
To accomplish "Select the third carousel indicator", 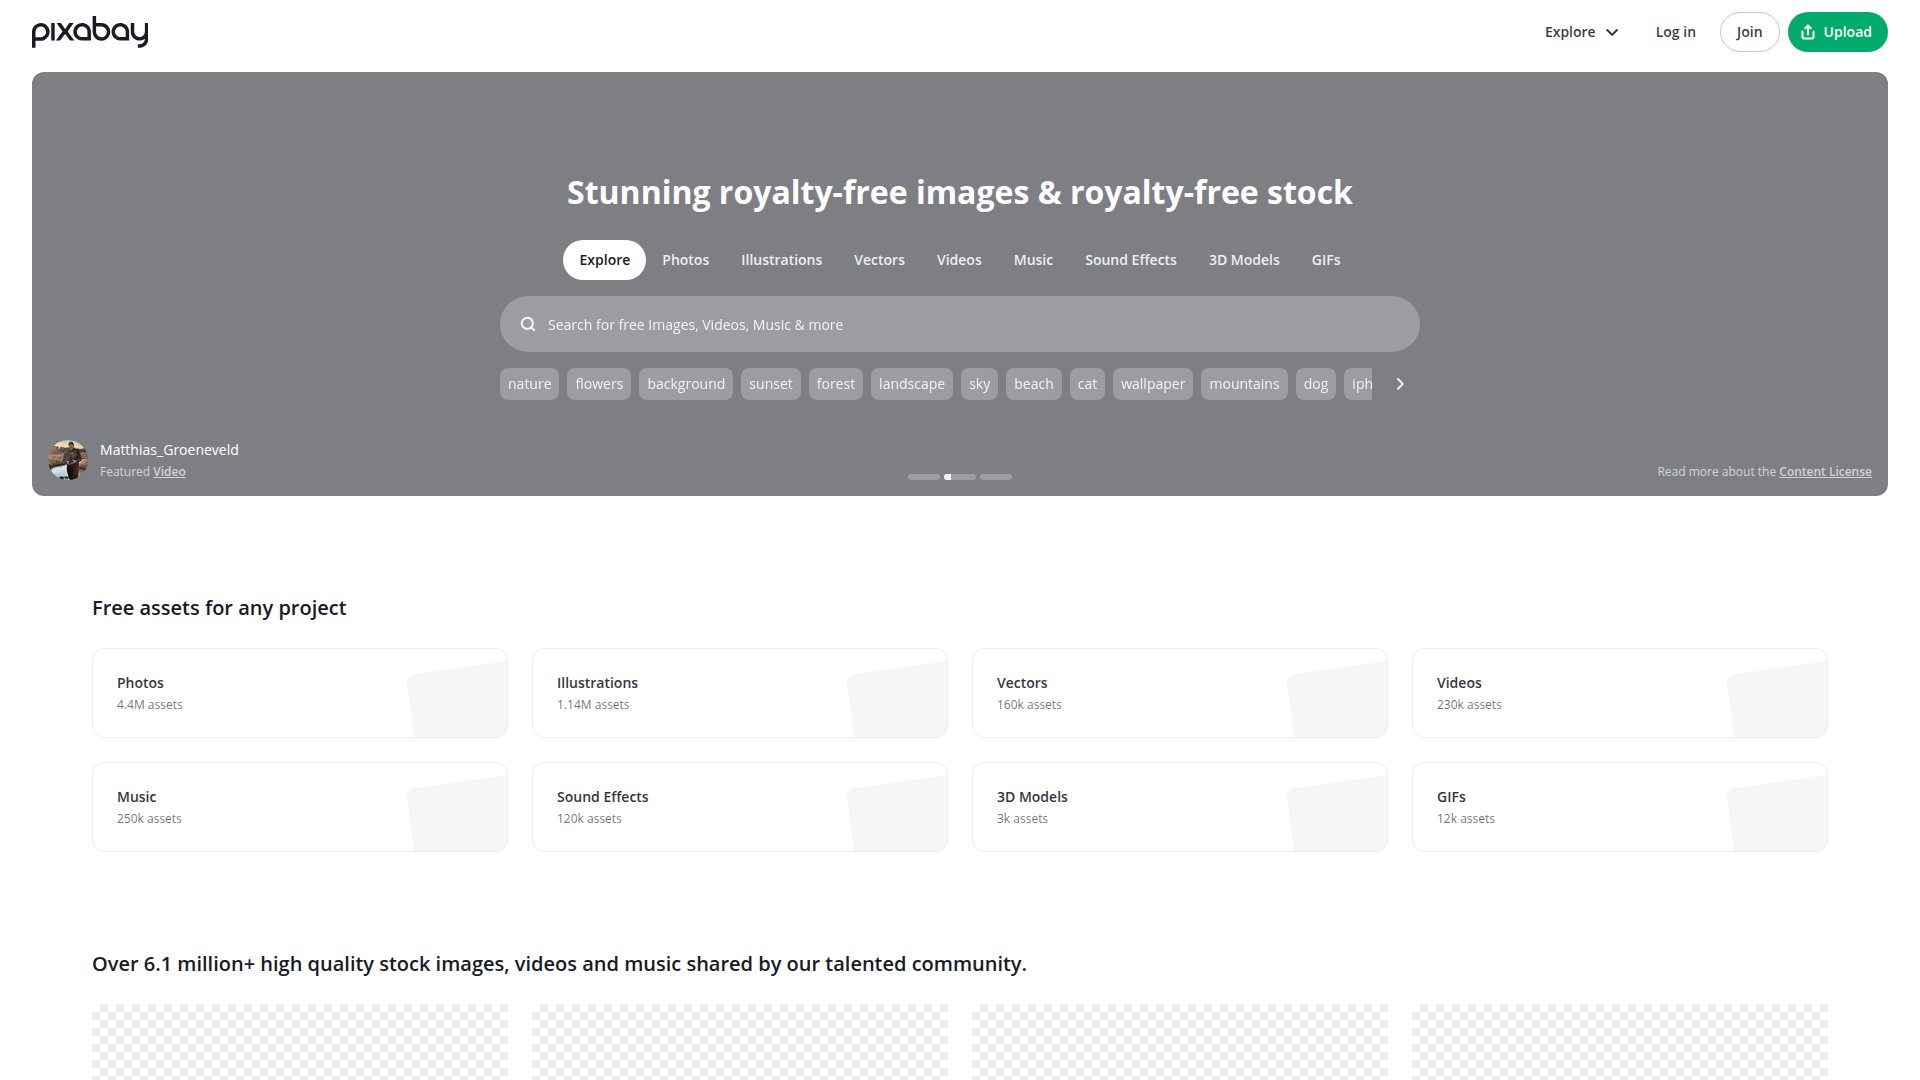I will tap(996, 477).
